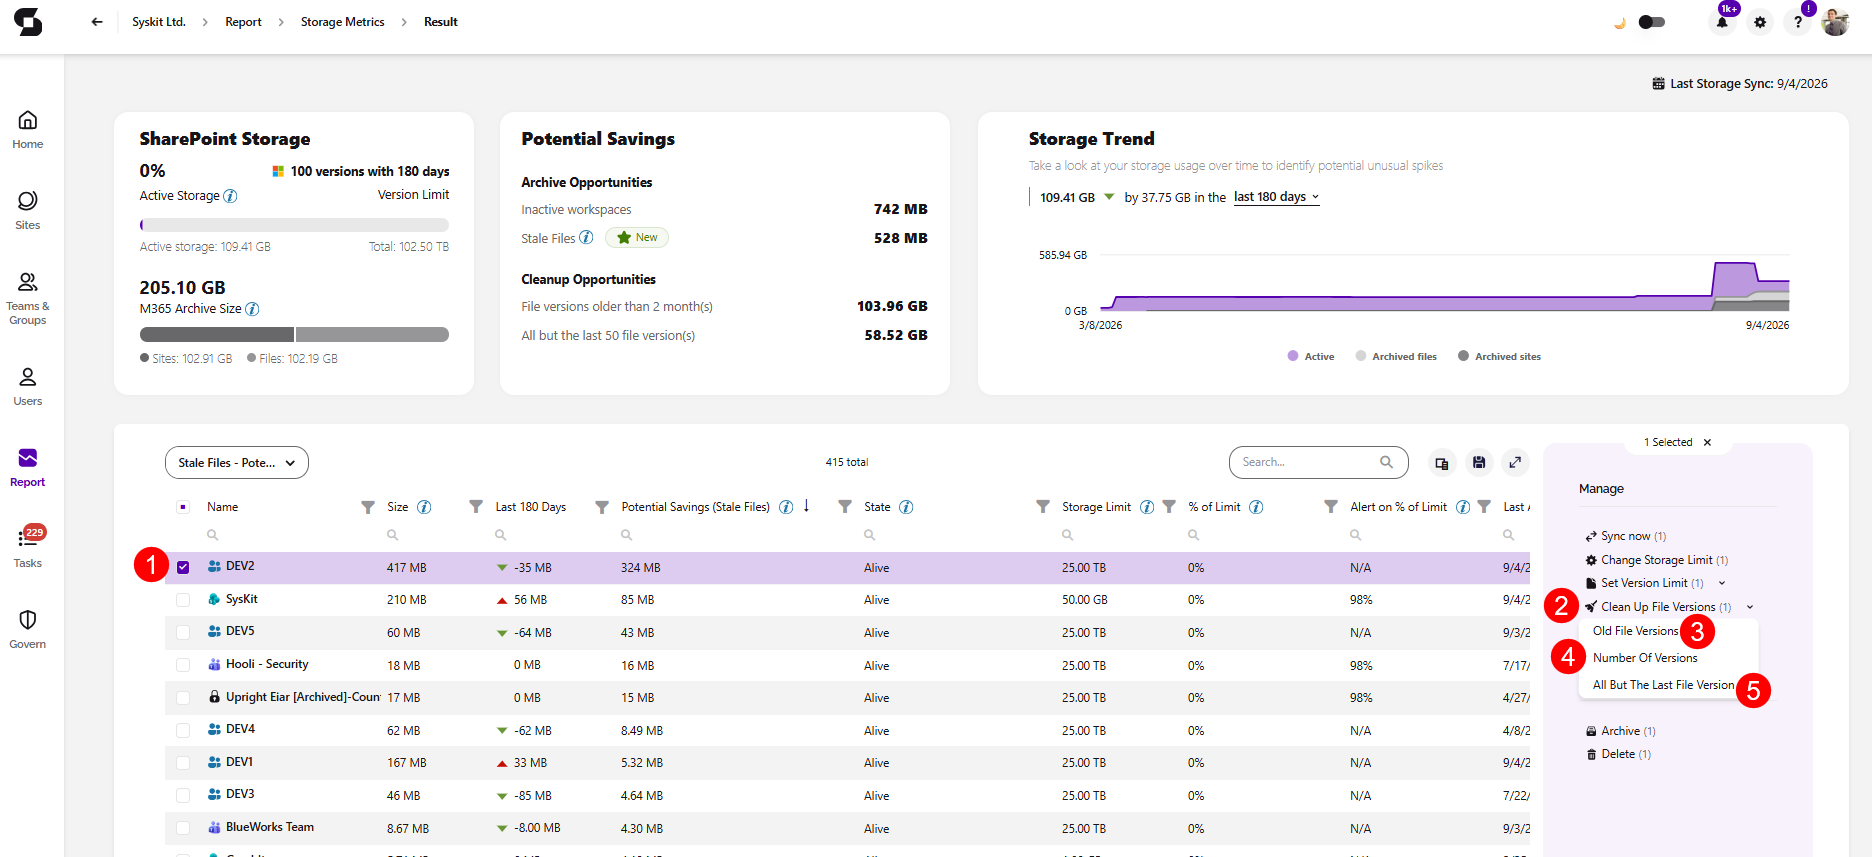Screen dimensions: 1872x857
Task: Expand the table to full screen
Action: 1516,462
